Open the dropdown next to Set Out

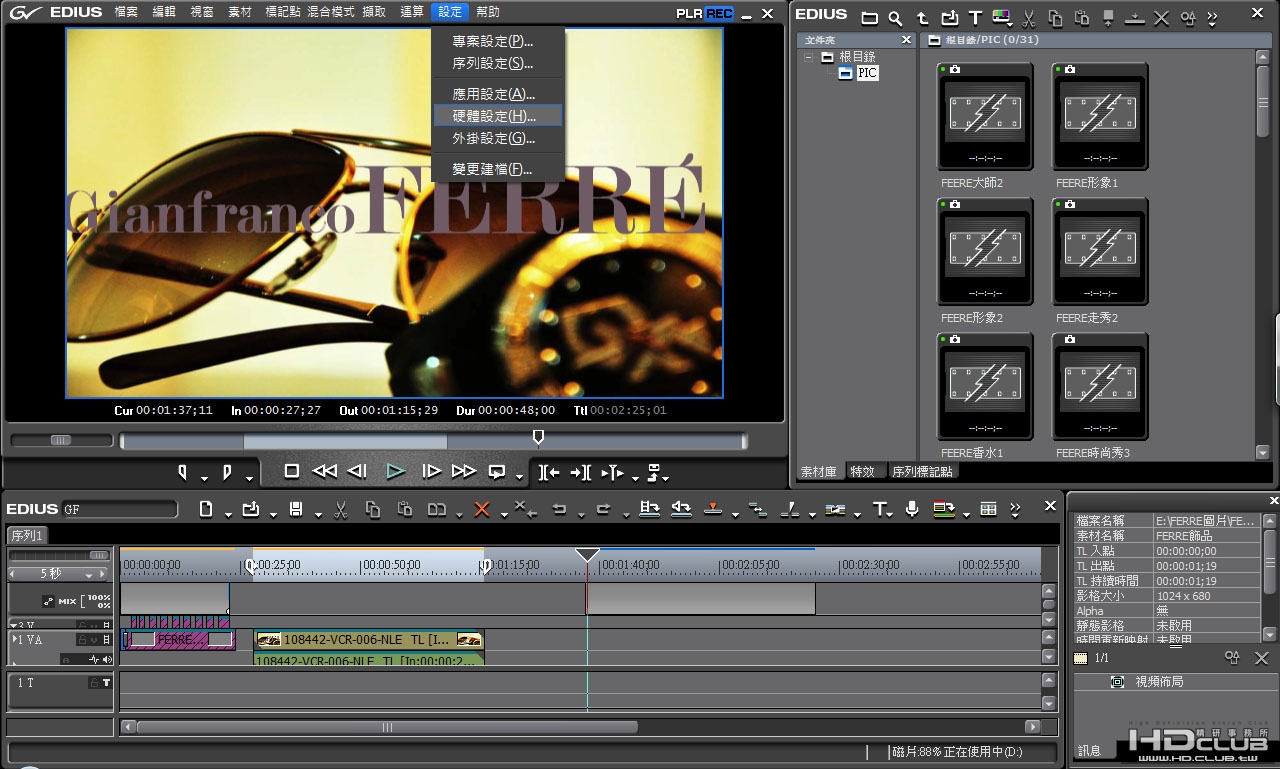(x=248, y=477)
